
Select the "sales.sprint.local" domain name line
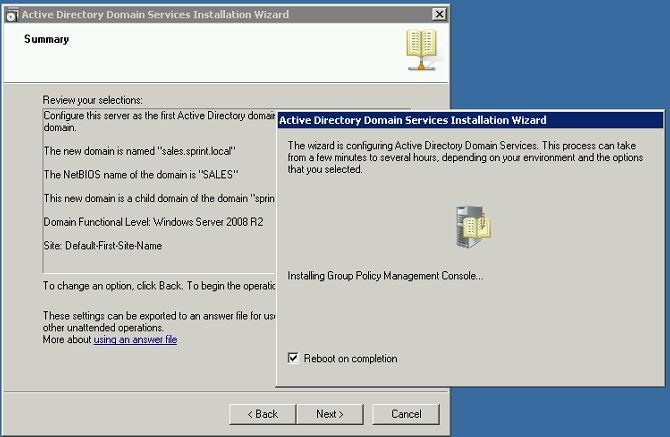139,150
